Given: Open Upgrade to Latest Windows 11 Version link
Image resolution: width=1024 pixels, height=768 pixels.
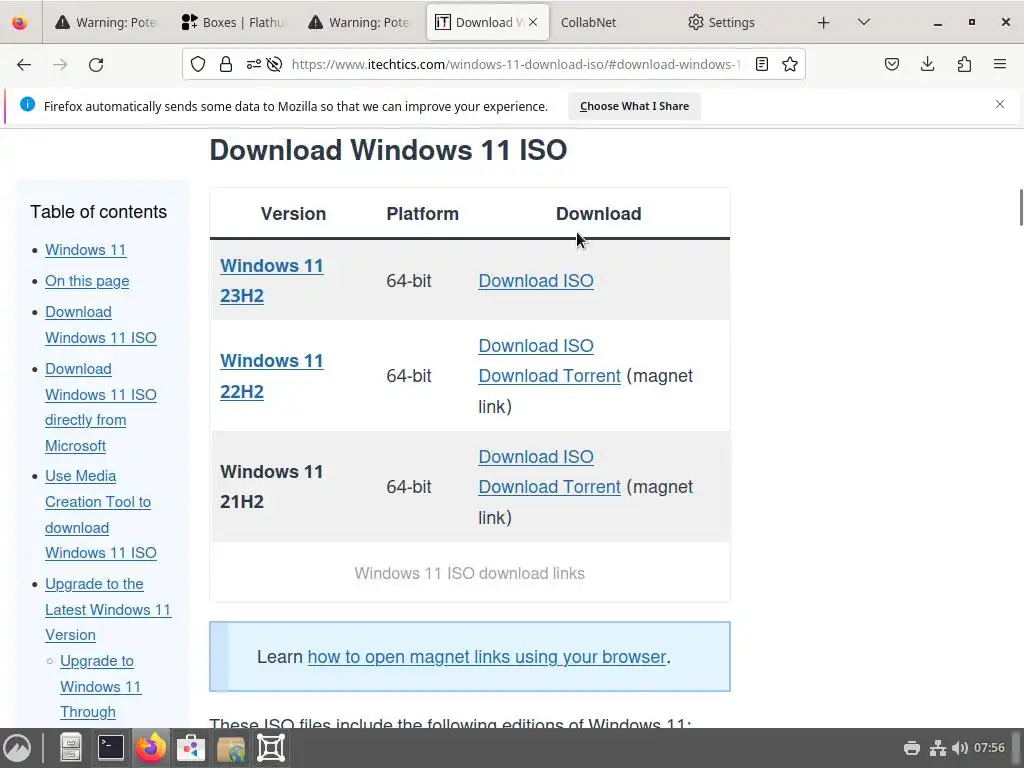Looking at the screenshot, I should (108, 609).
